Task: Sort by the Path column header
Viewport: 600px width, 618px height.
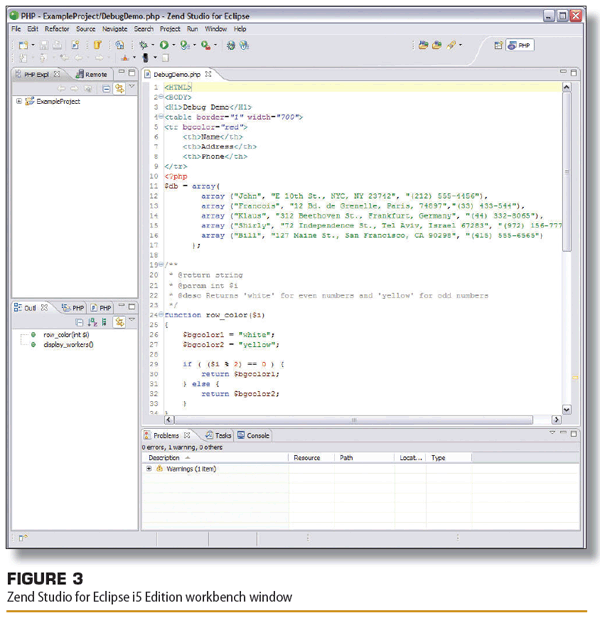Action: coord(364,458)
